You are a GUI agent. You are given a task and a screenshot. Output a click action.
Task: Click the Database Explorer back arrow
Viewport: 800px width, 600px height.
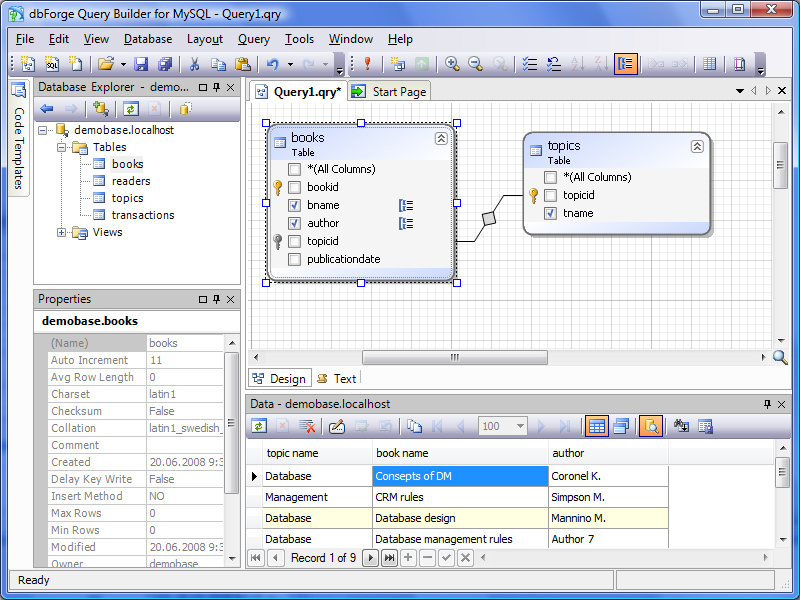(x=47, y=108)
